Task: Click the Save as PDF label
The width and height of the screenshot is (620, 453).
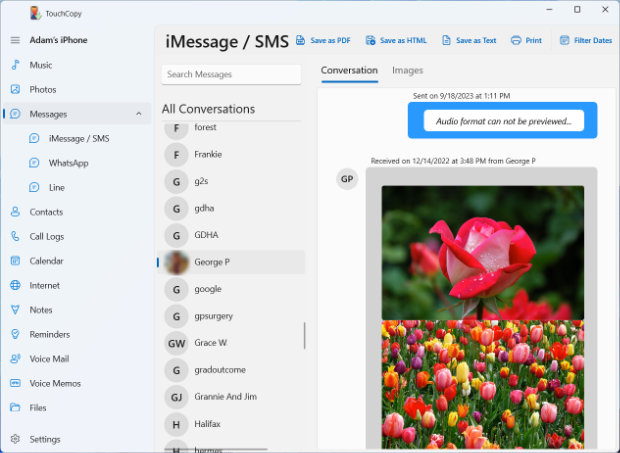Action: click(x=330, y=40)
